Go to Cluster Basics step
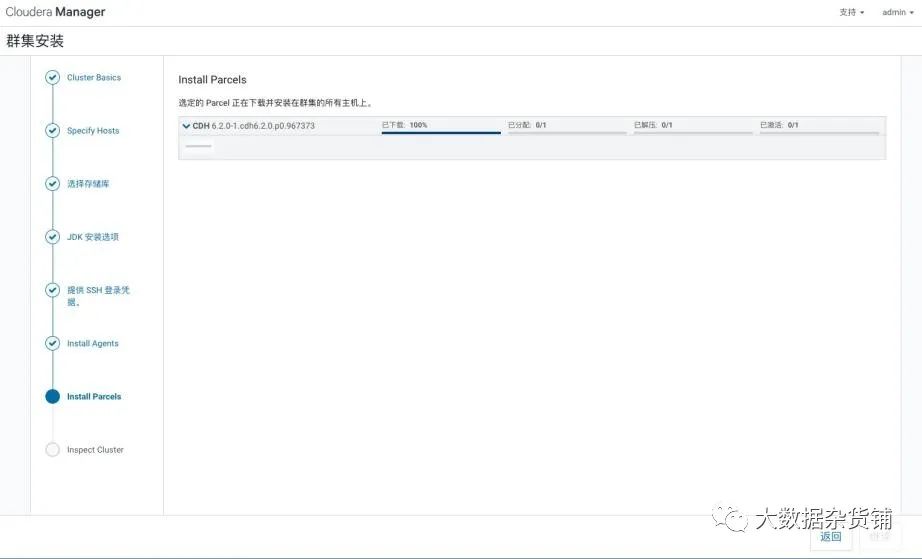This screenshot has height=559, width=922. click(x=93, y=78)
